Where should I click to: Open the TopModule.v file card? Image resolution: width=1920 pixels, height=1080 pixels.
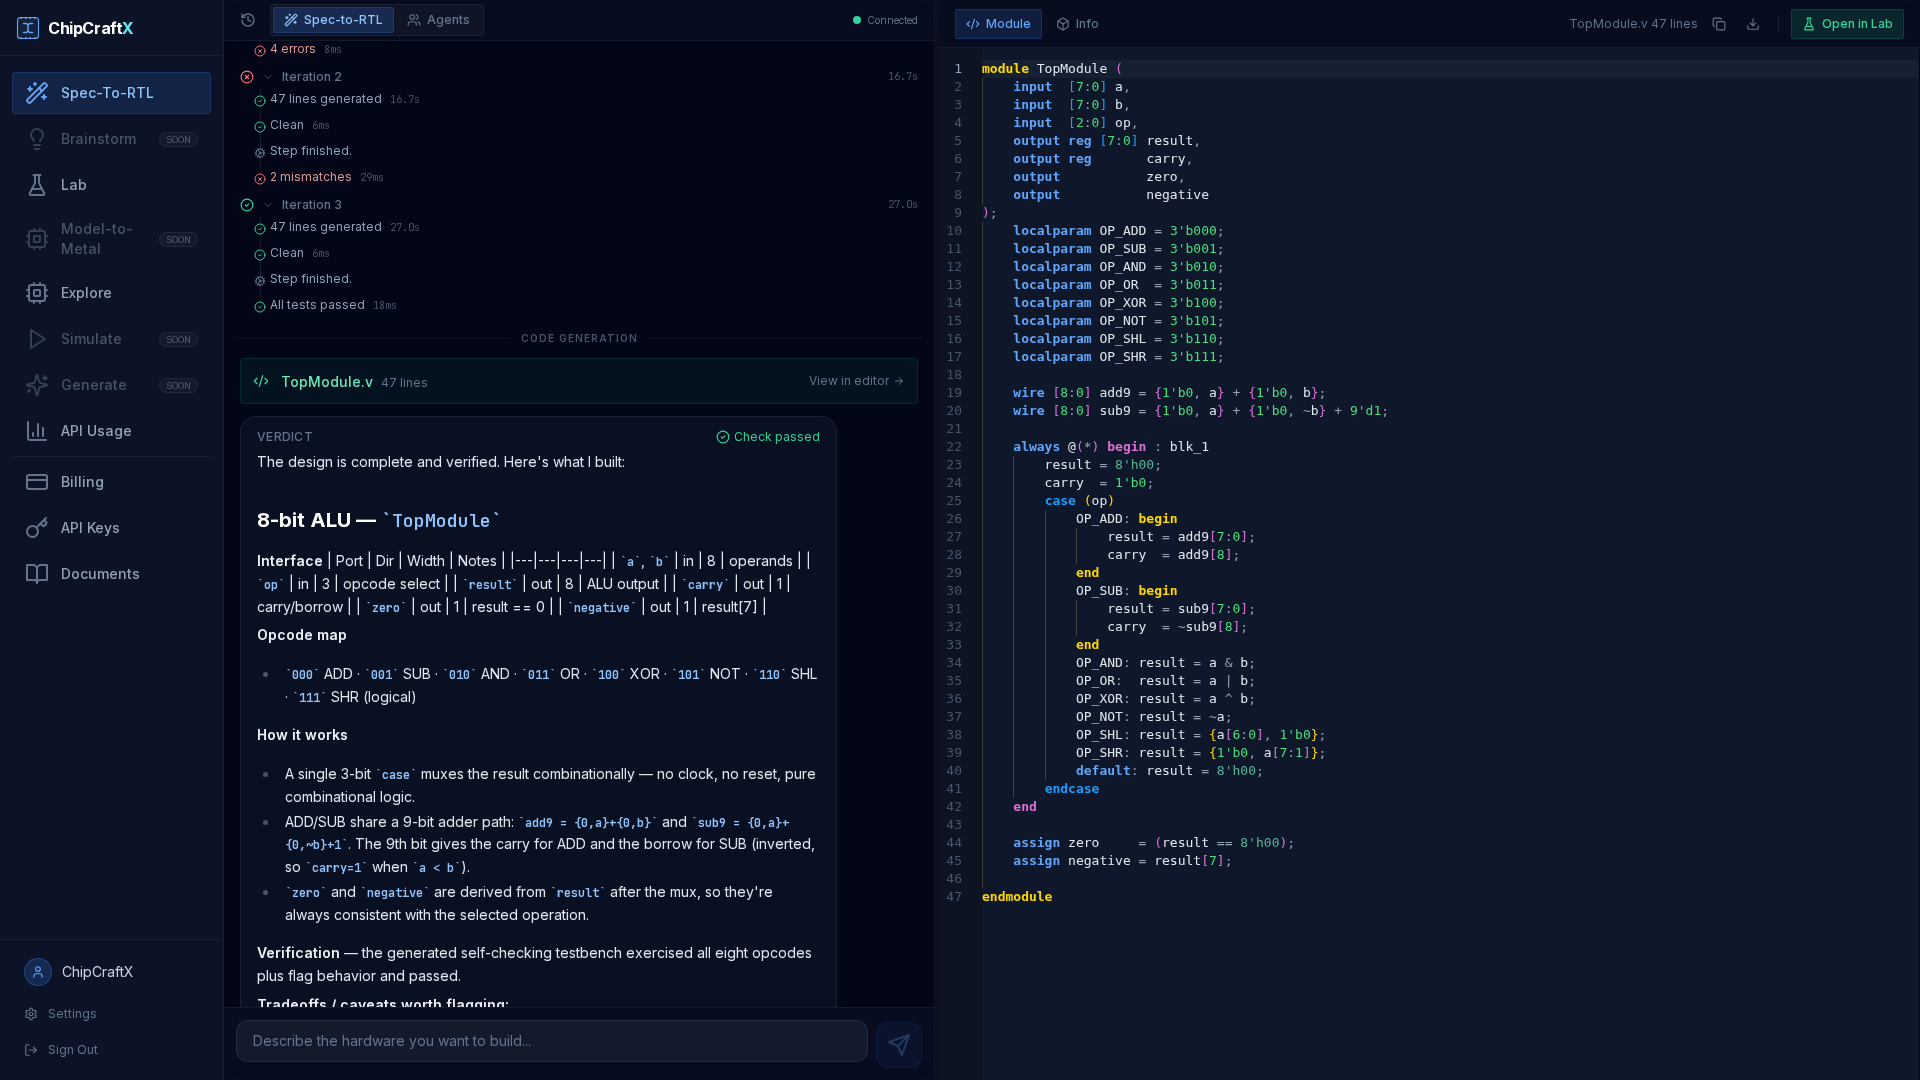(x=579, y=381)
